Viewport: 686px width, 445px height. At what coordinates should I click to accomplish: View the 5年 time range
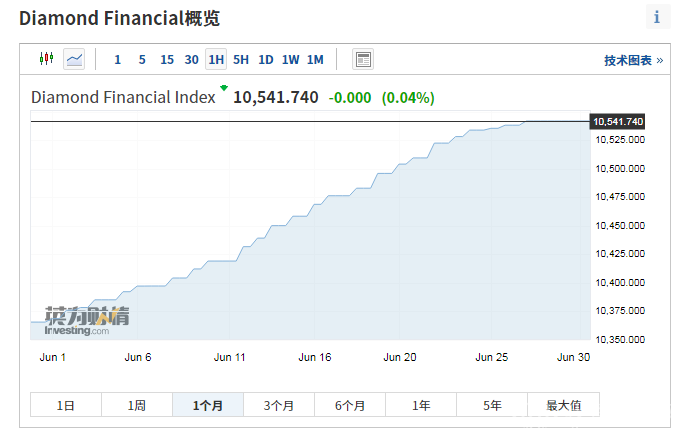[492, 405]
